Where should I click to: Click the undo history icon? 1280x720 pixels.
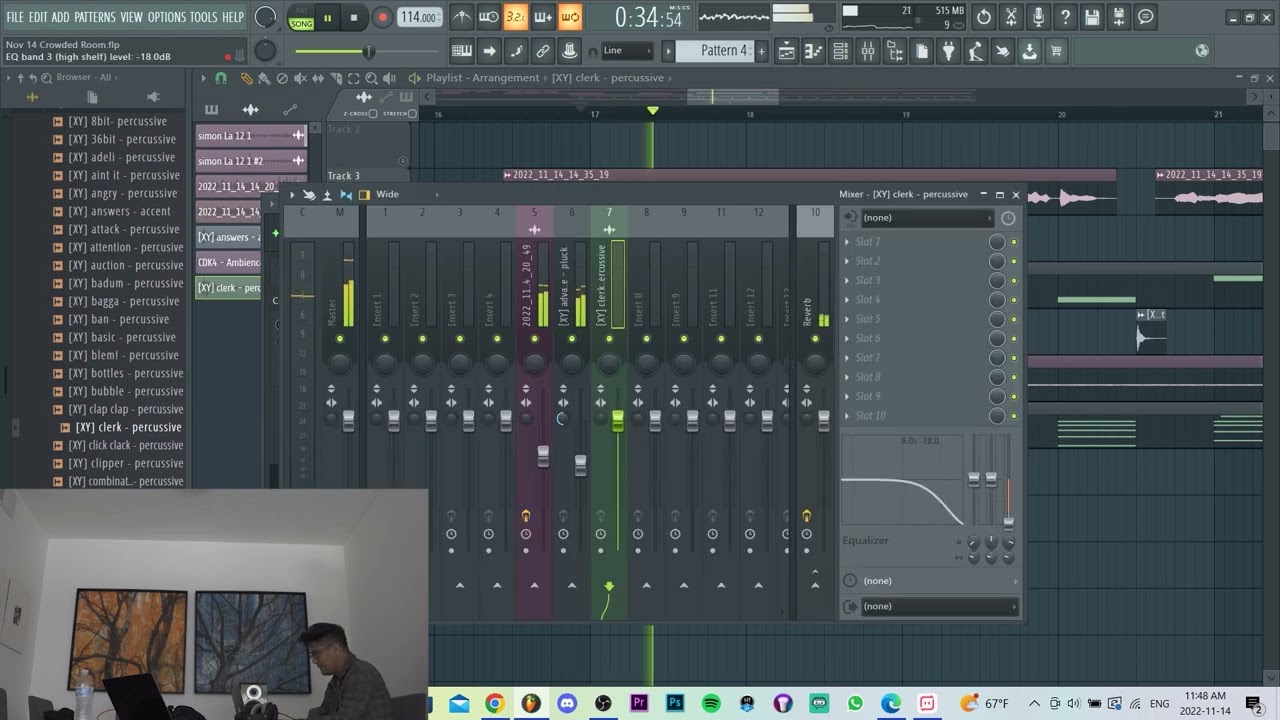[984, 17]
